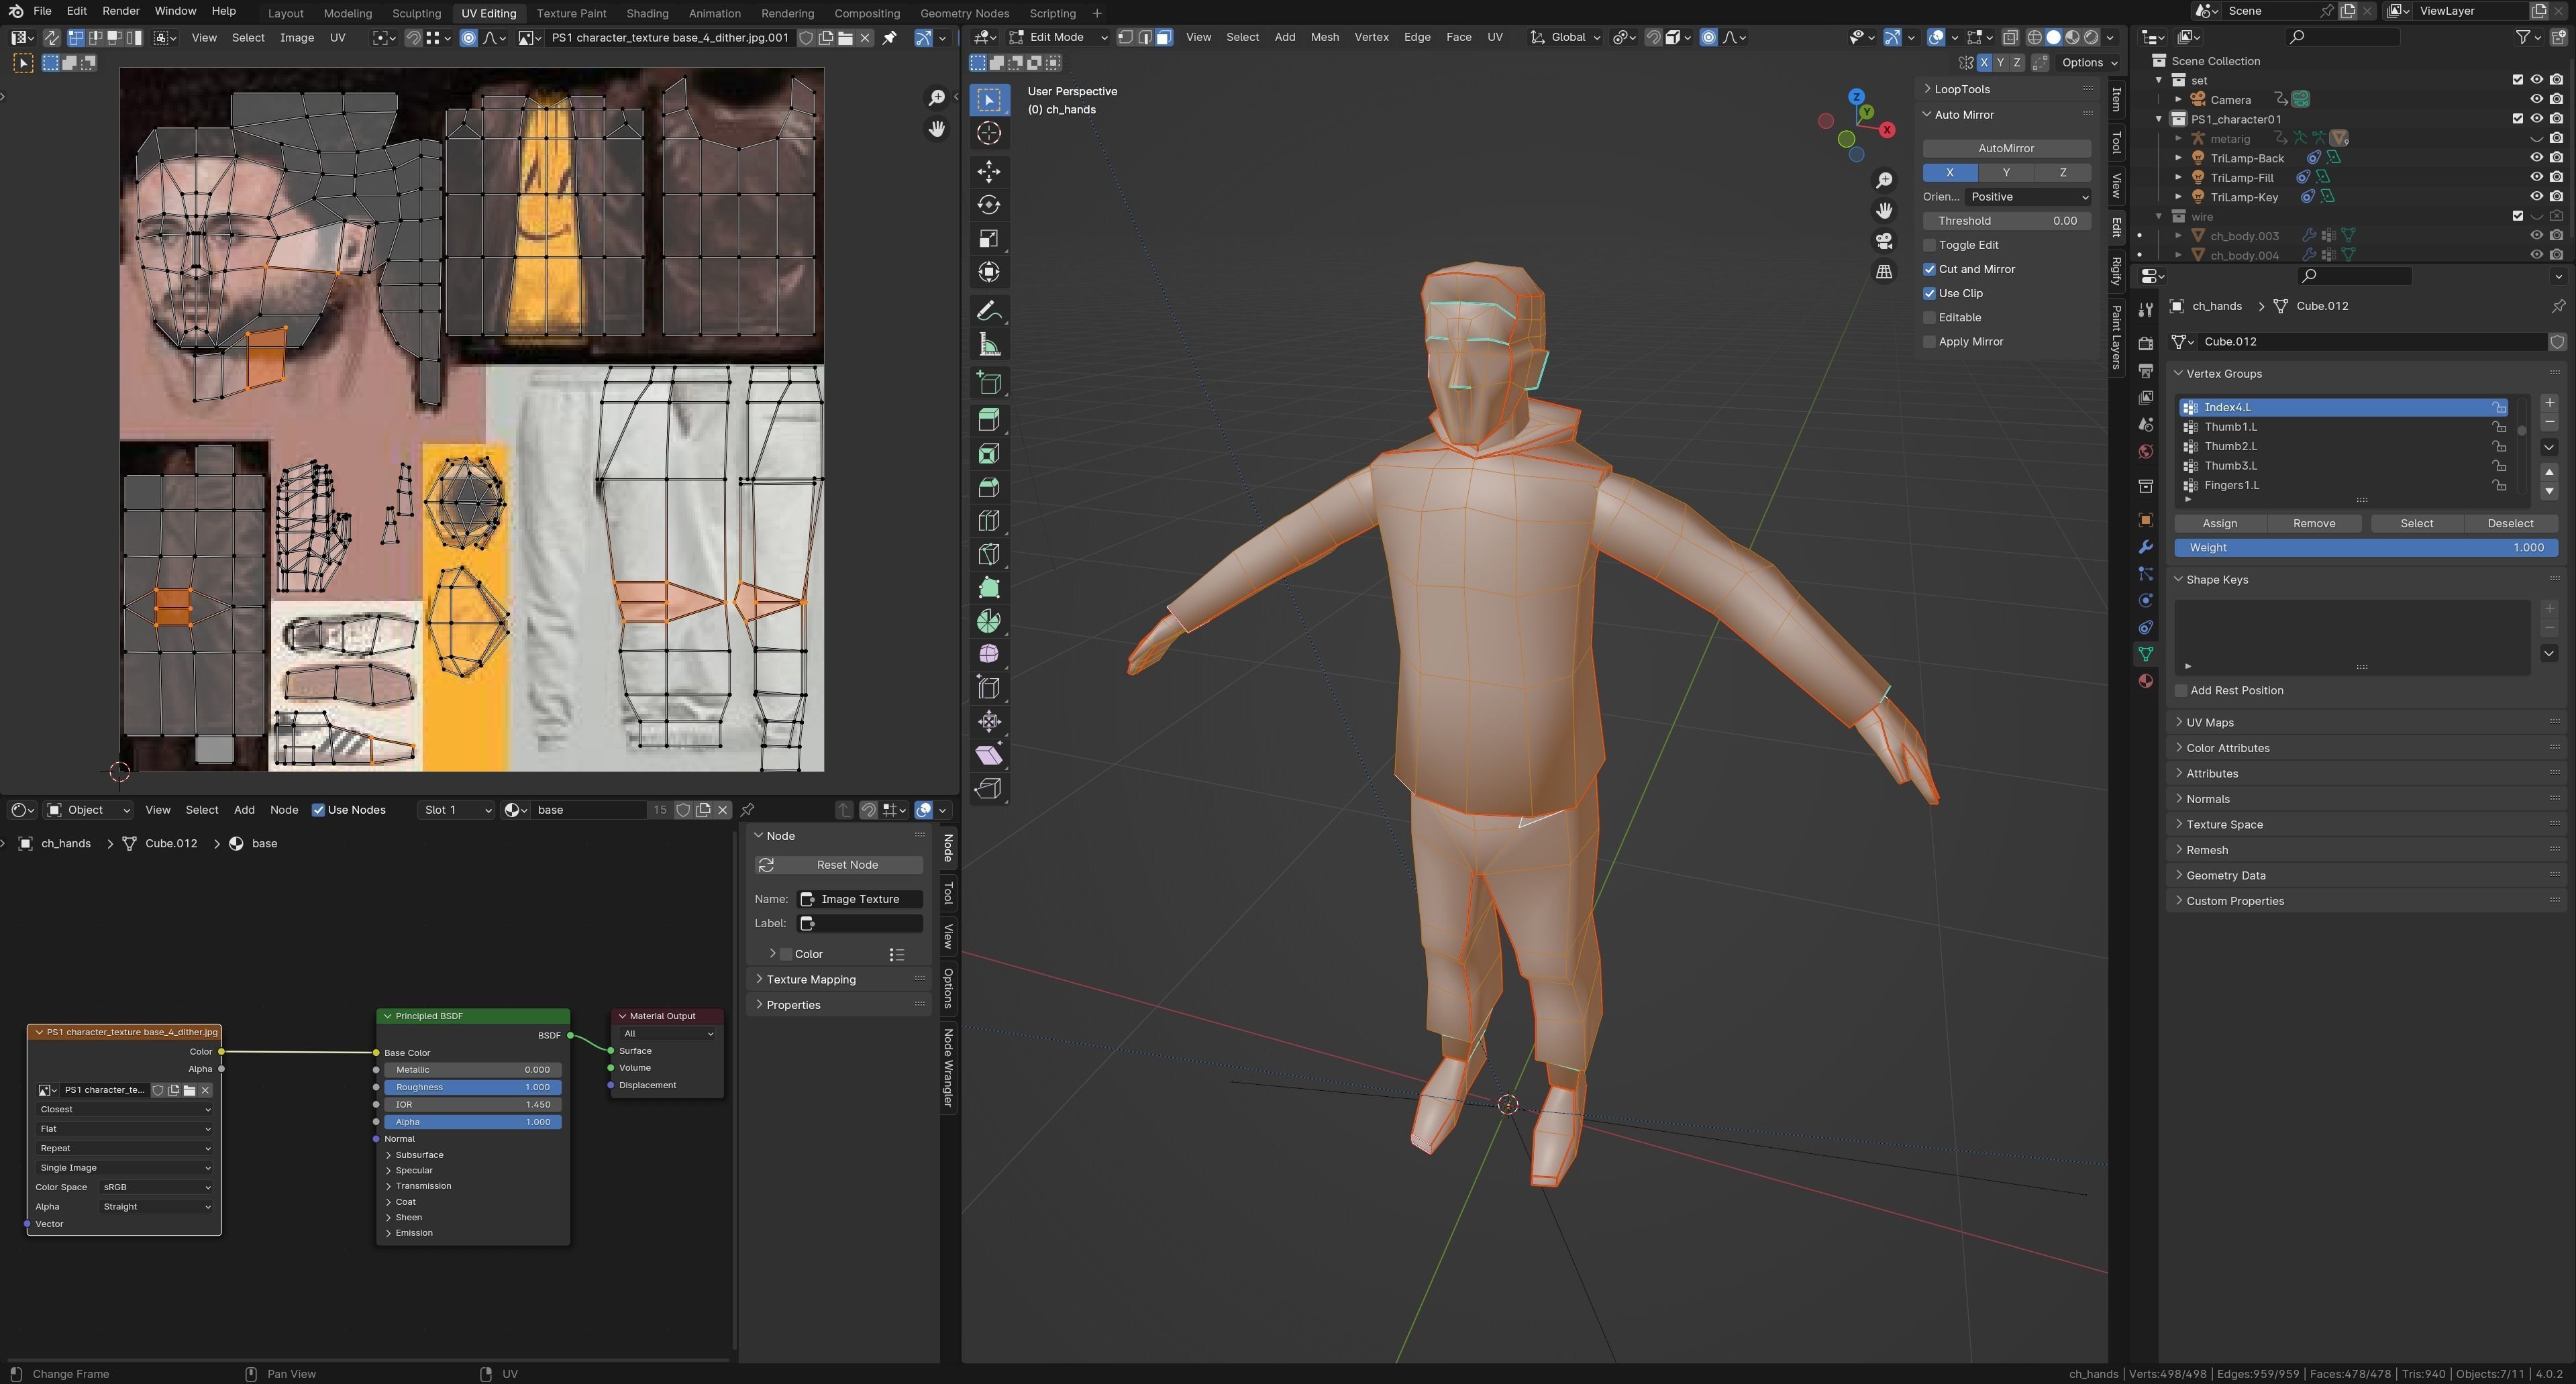2576x1384 pixels.
Task: Select the Move tool in viewport toolbar
Action: (x=988, y=171)
